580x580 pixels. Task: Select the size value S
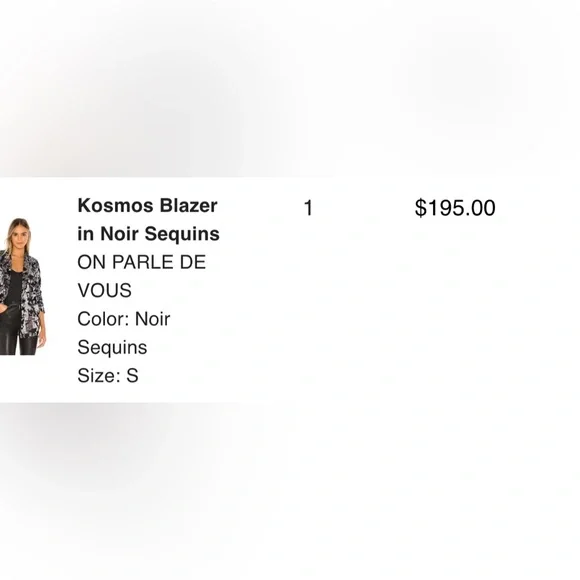point(132,376)
